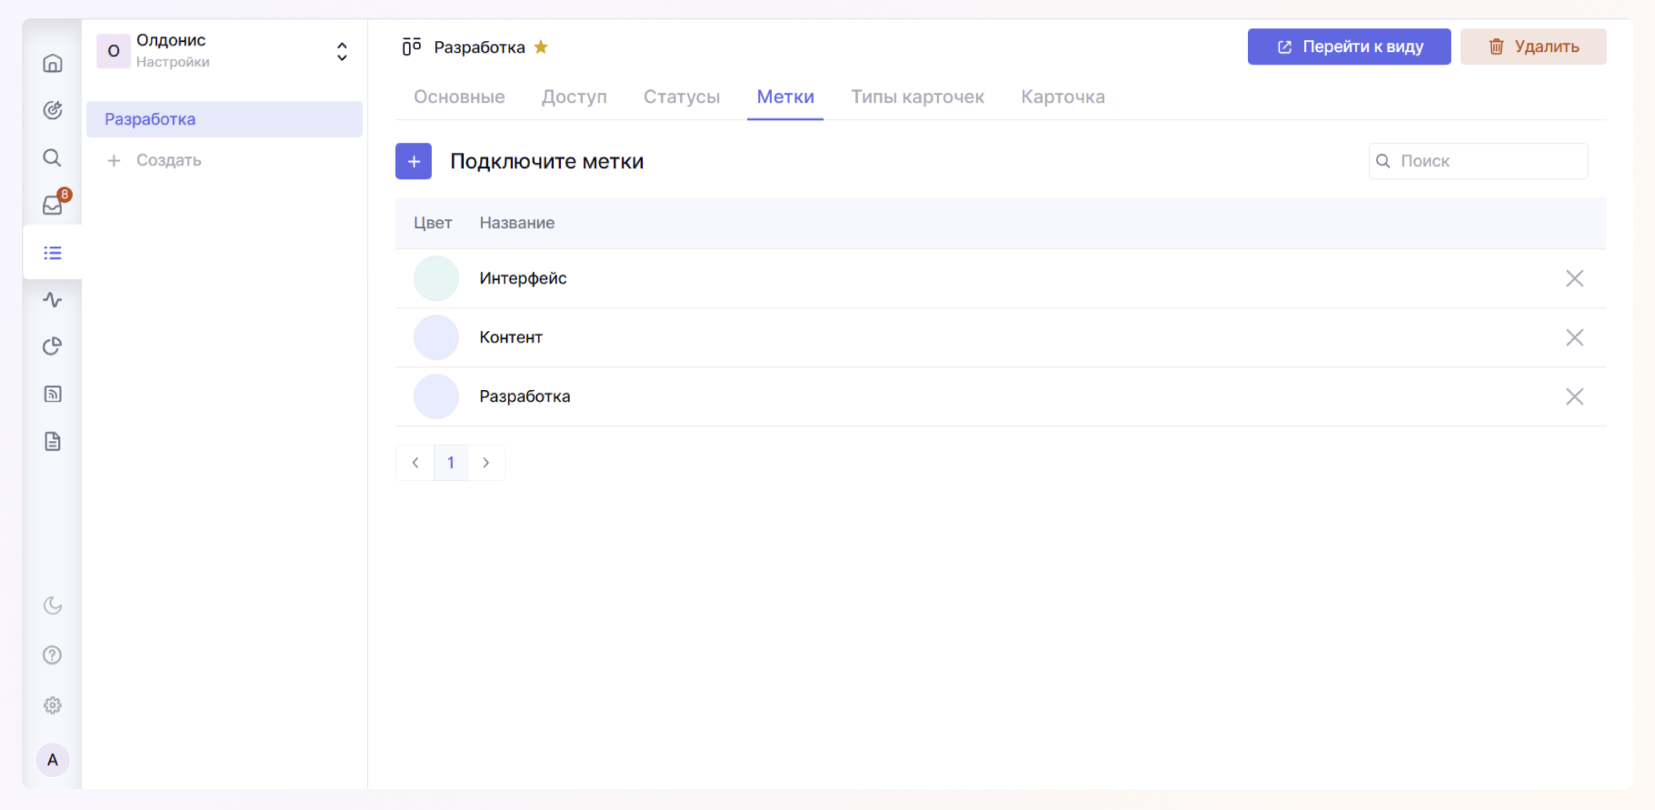The height and width of the screenshot is (810, 1655).
Task: Toggle the favorite star next to Разработка
Action: (541, 47)
